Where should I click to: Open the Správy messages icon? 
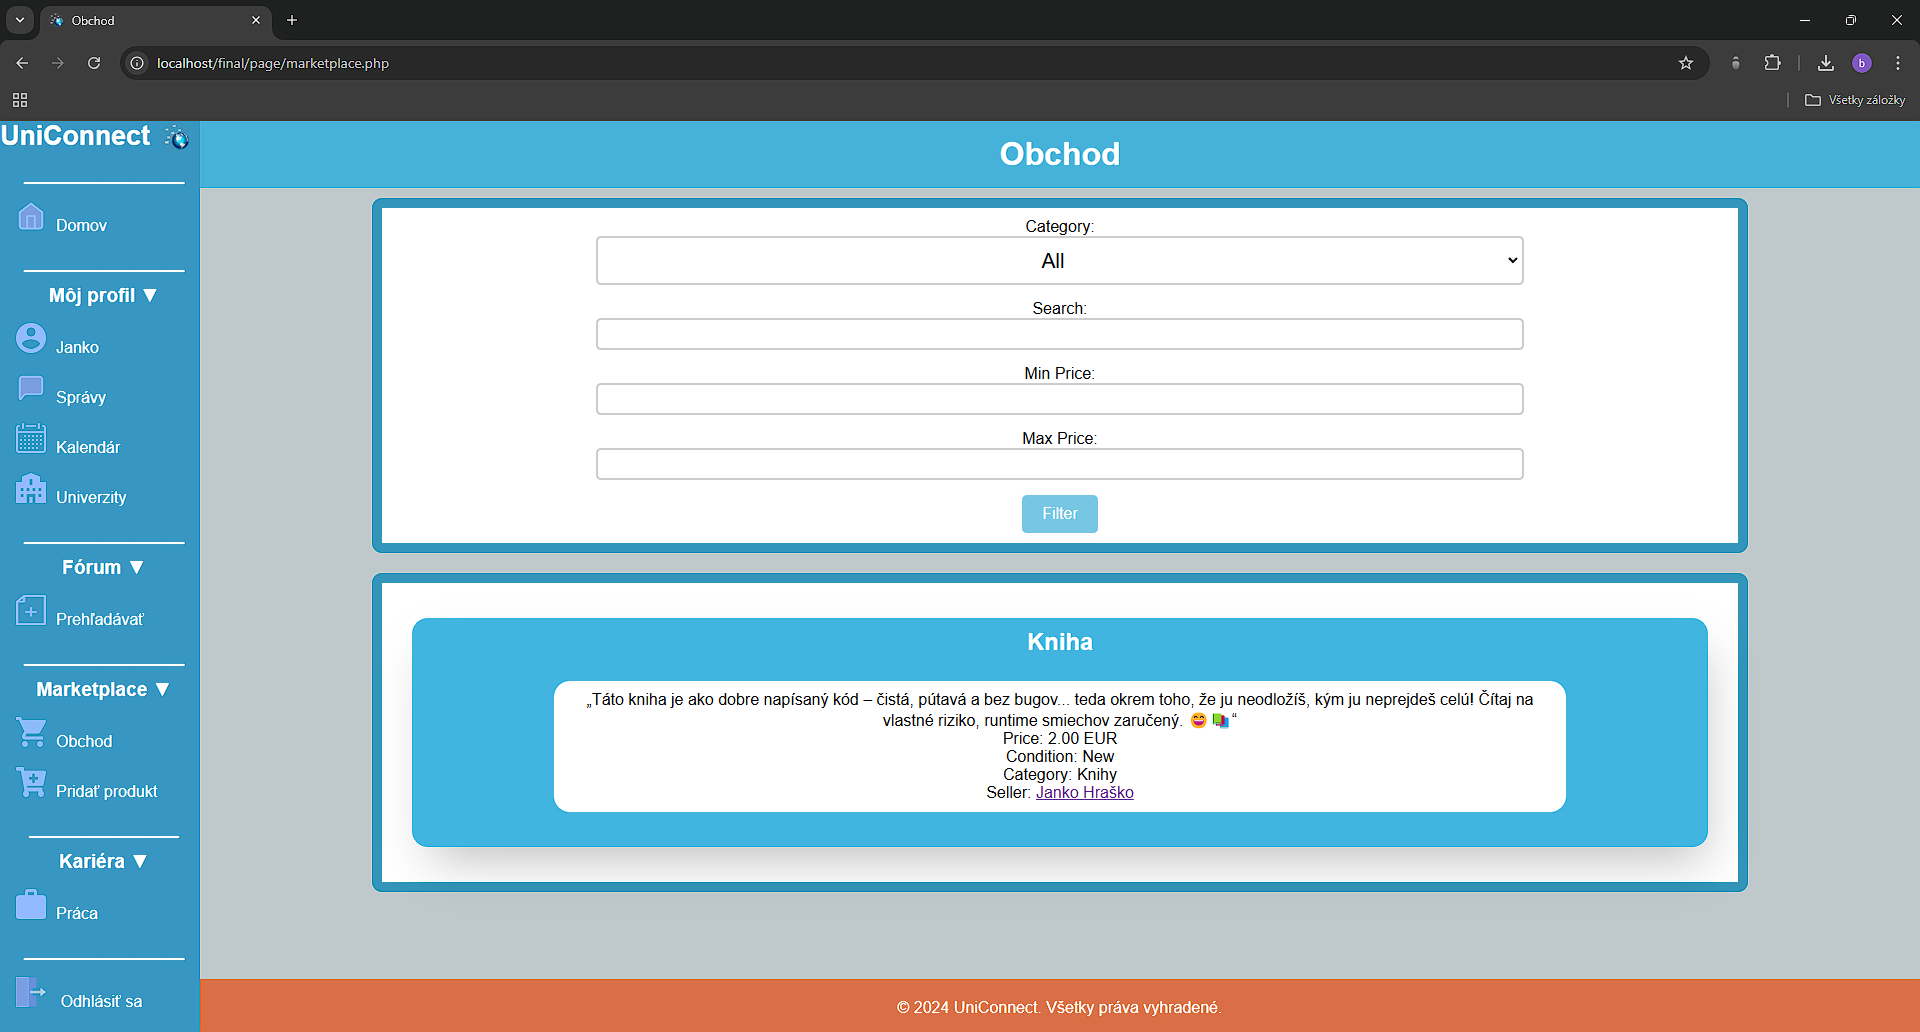click(x=31, y=388)
